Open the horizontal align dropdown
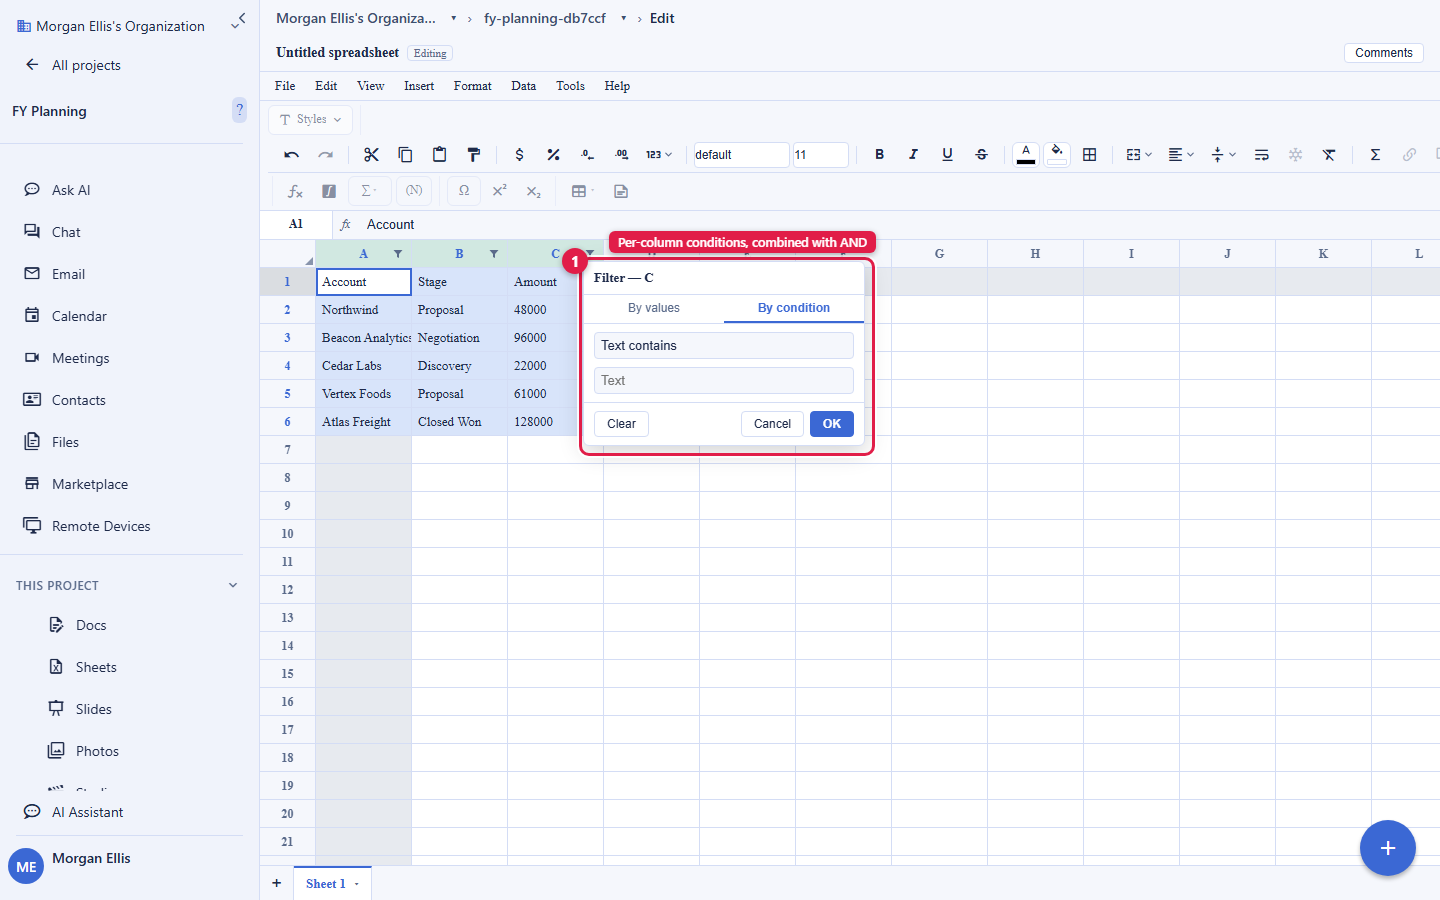 point(1181,155)
